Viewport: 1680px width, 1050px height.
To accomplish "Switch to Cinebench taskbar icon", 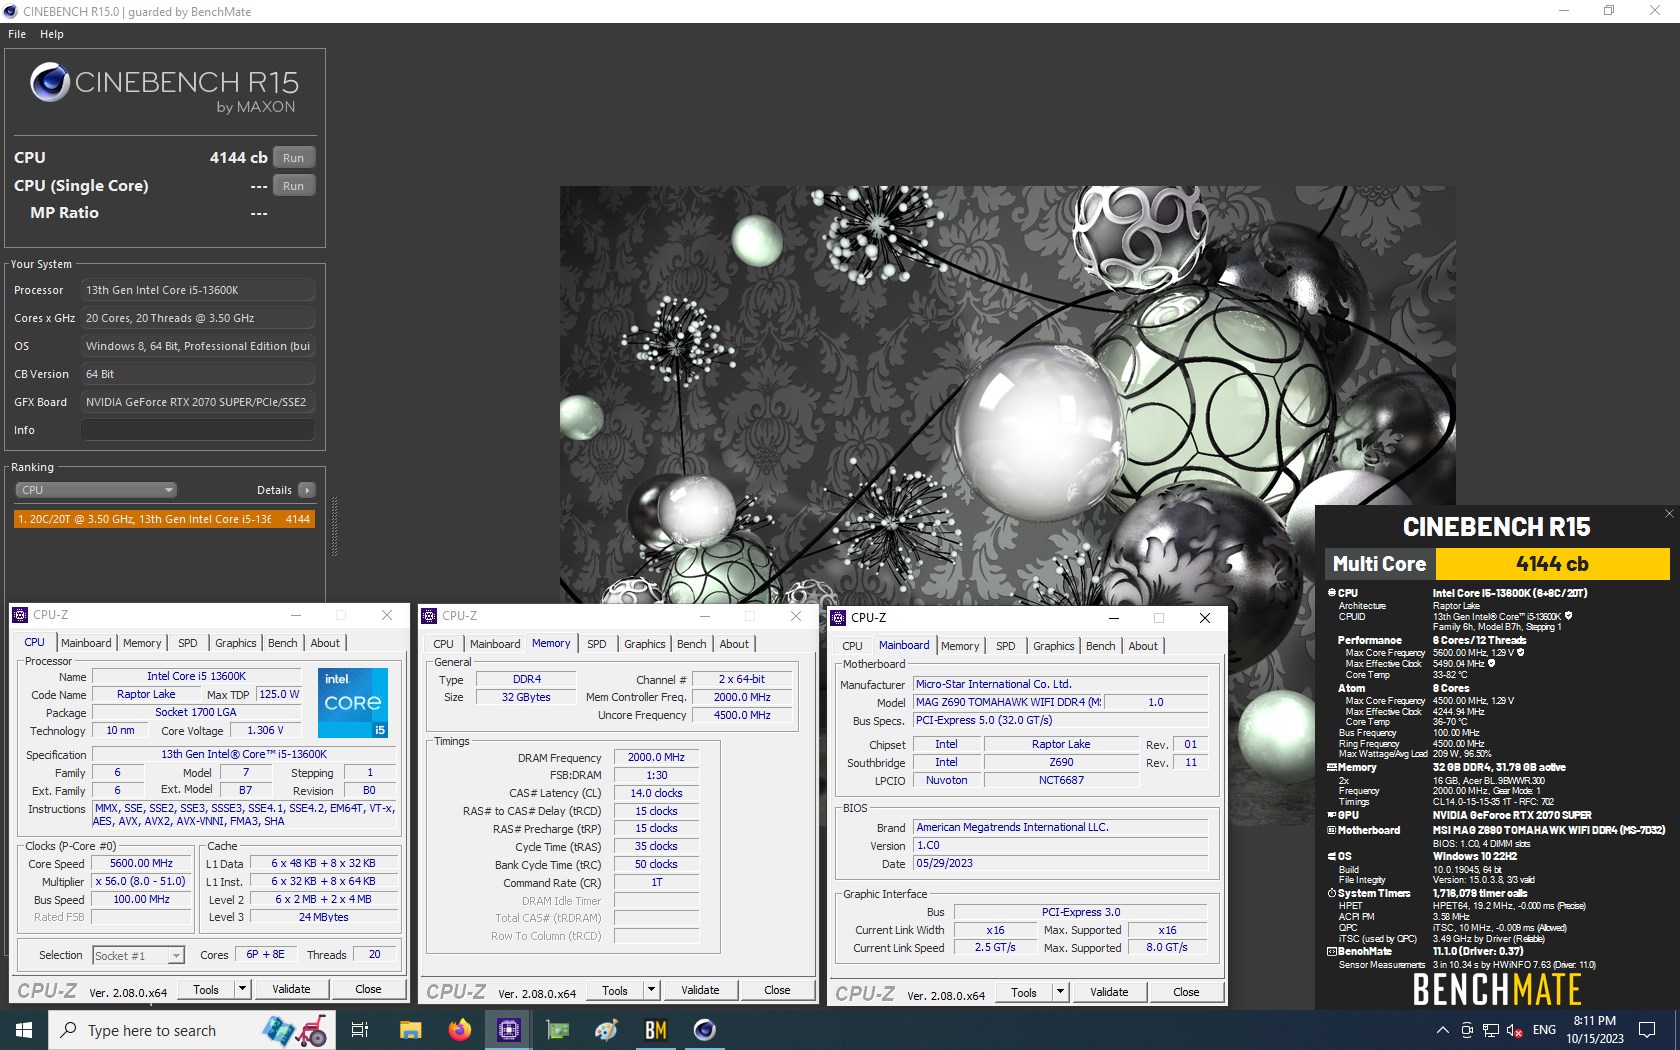I will [x=705, y=1030].
